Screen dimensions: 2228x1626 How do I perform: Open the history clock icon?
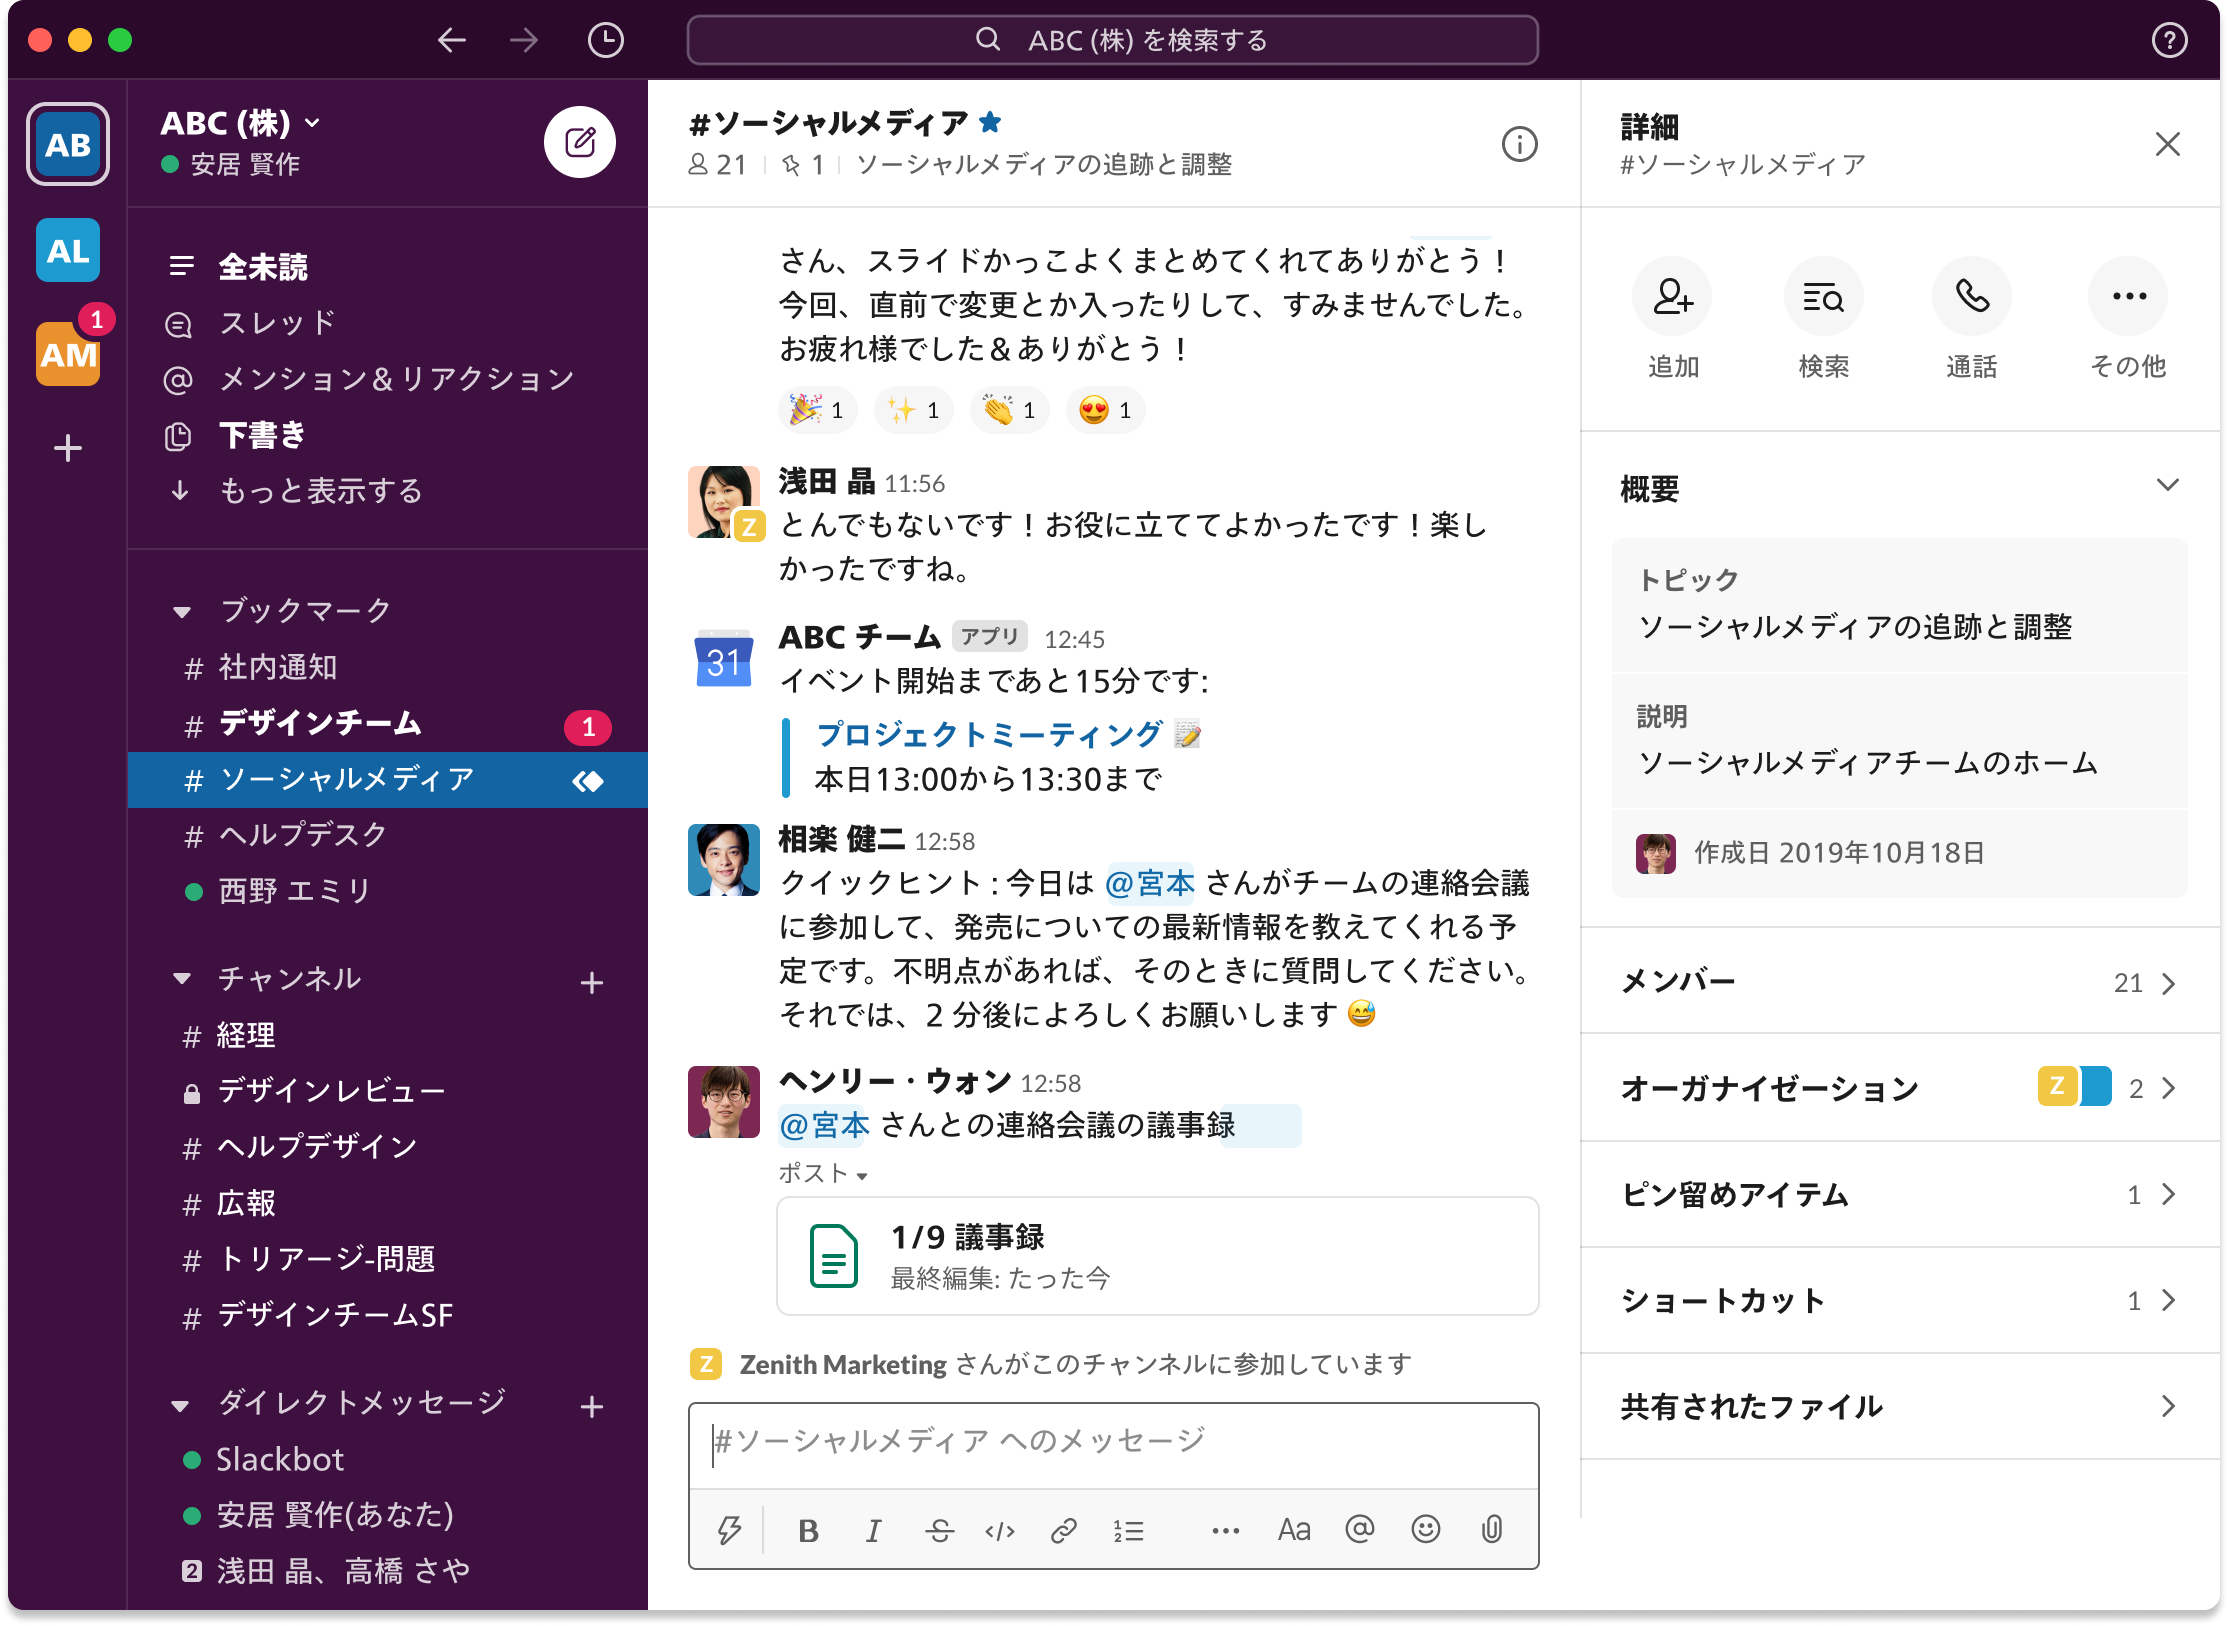coord(606,40)
